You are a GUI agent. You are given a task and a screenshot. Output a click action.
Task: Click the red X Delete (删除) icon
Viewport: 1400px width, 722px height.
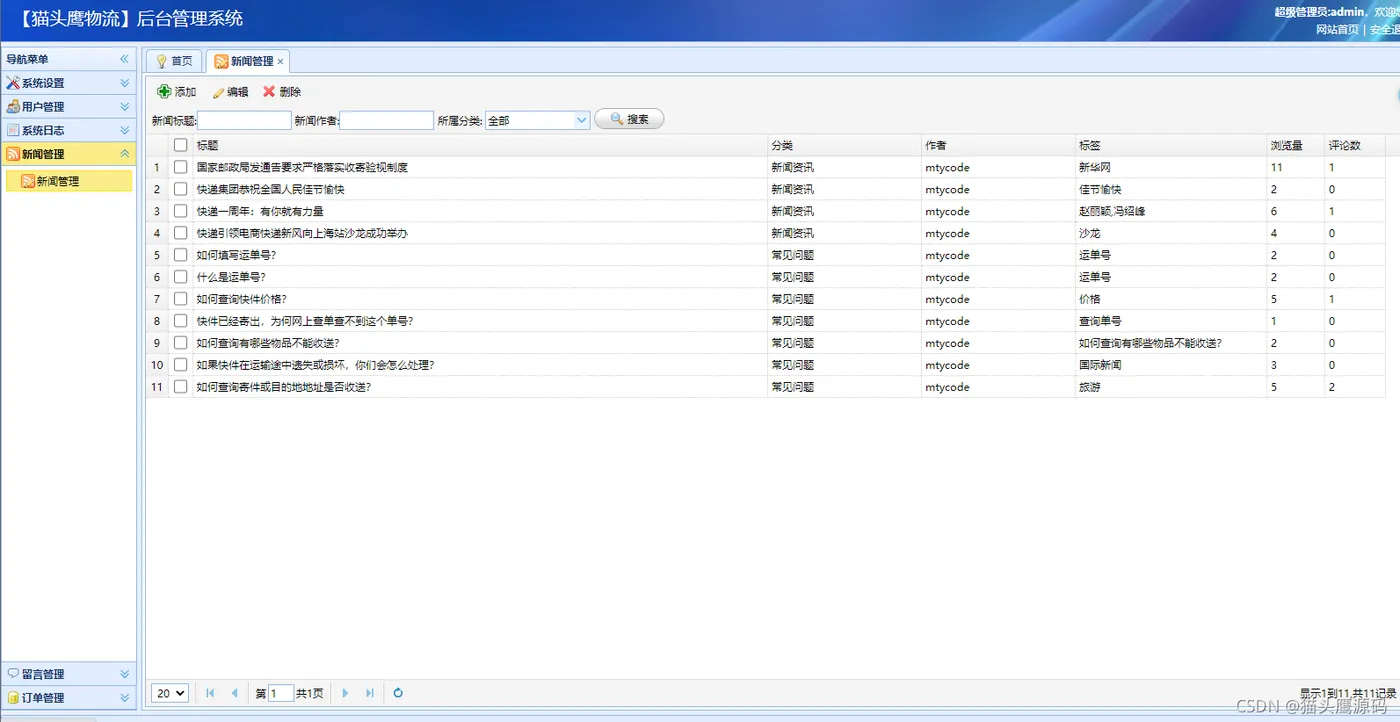click(x=269, y=91)
